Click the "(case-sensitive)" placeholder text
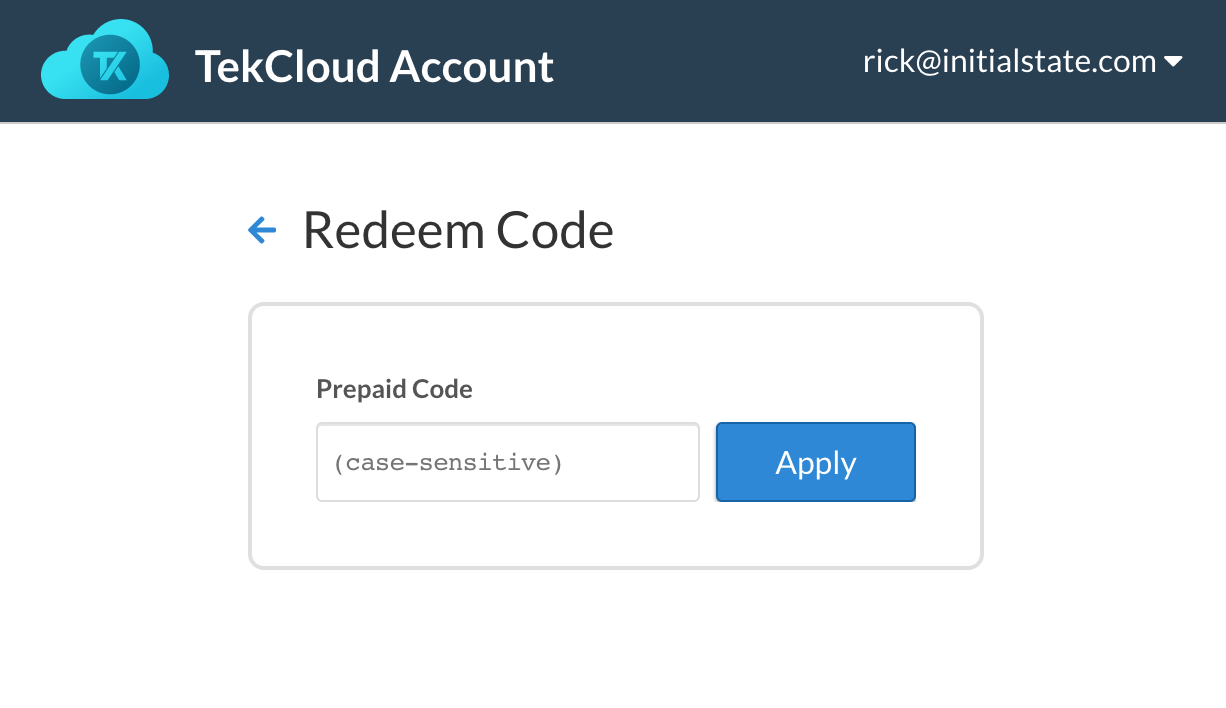The image size is (1226, 708). click(448, 463)
